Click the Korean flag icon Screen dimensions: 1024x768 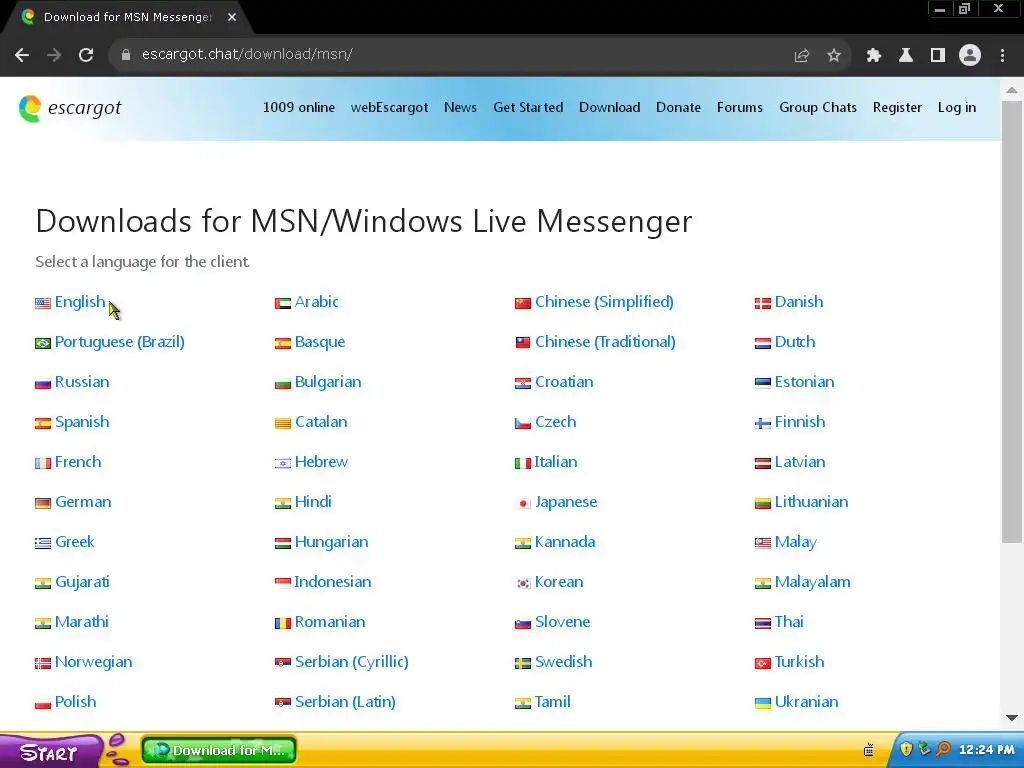click(523, 583)
